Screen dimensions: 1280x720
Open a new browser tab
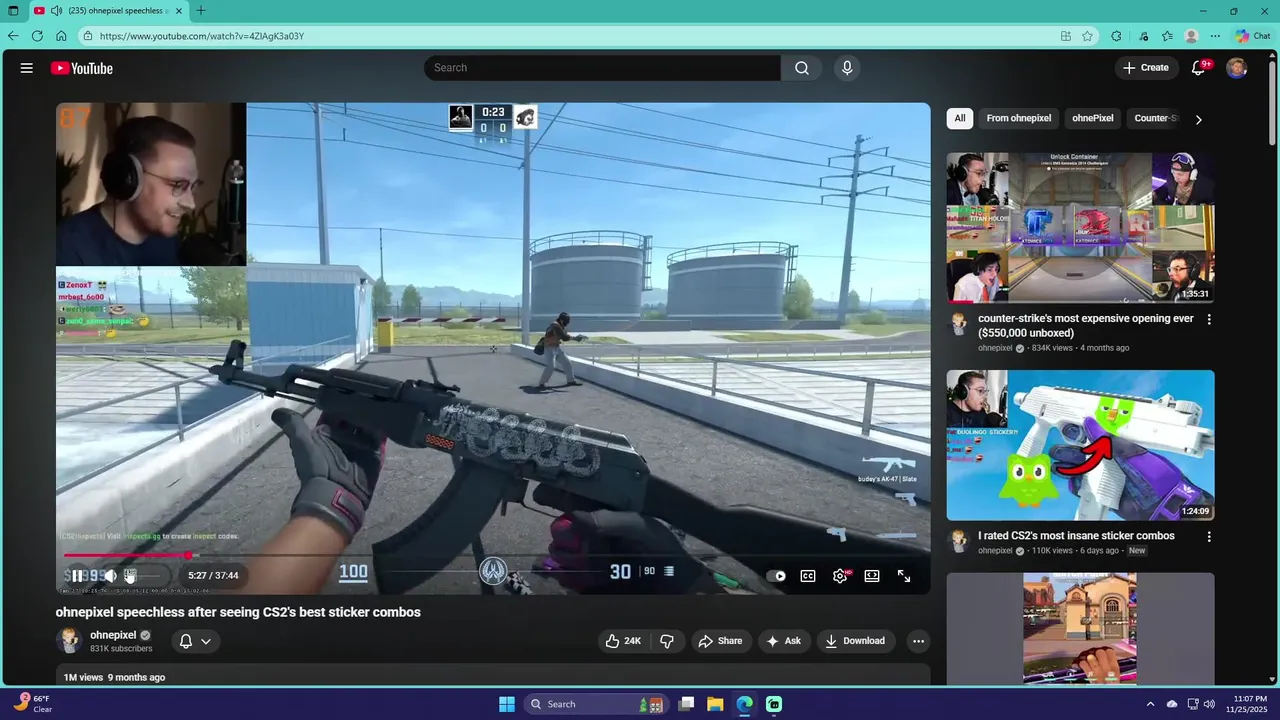(201, 11)
